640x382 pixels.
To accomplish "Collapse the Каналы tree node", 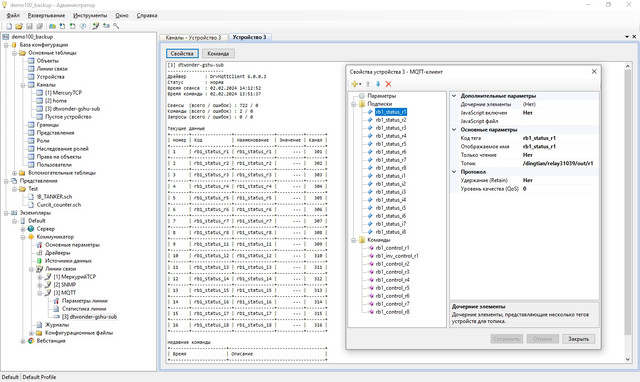I will [23, 85].
